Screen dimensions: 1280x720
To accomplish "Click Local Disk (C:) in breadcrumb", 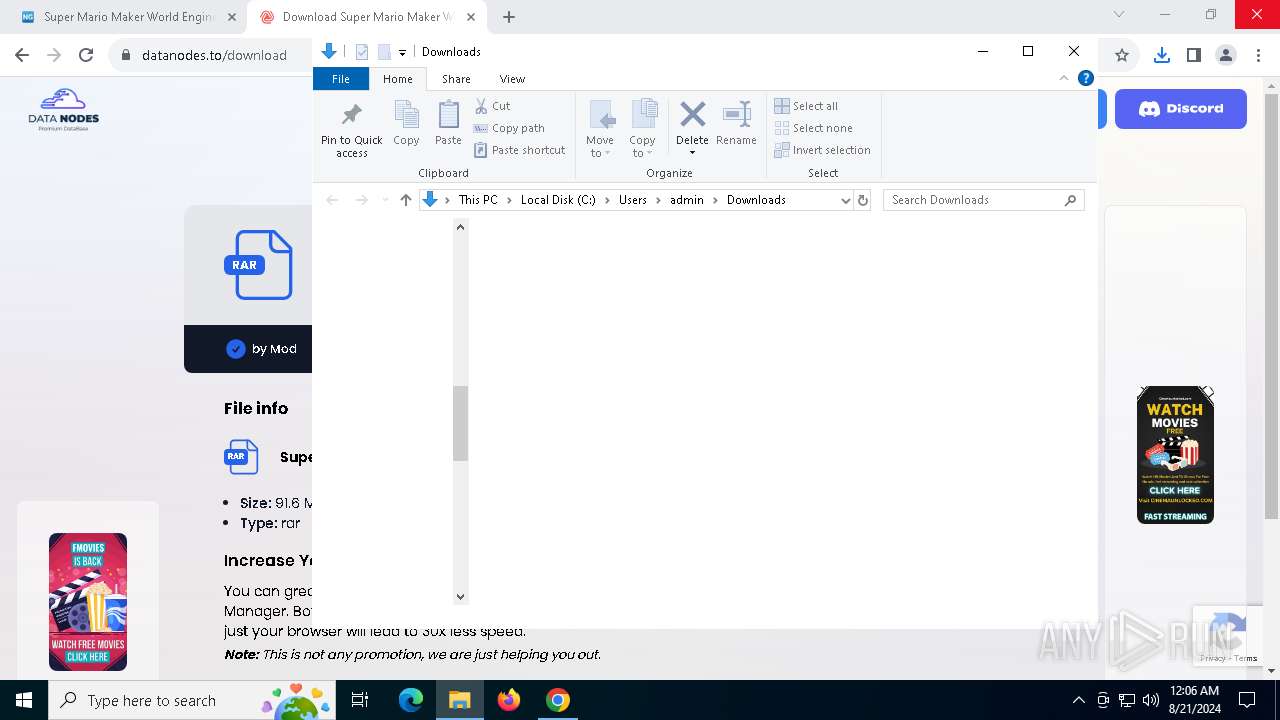I will [558, 200].
